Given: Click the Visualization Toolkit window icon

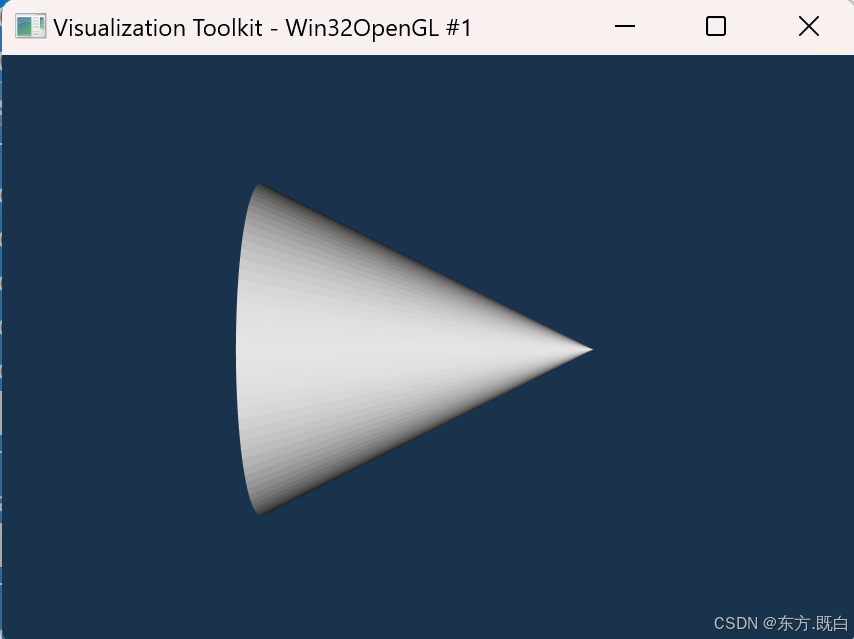Looking at the screenshot, I should tap(30, 27).
